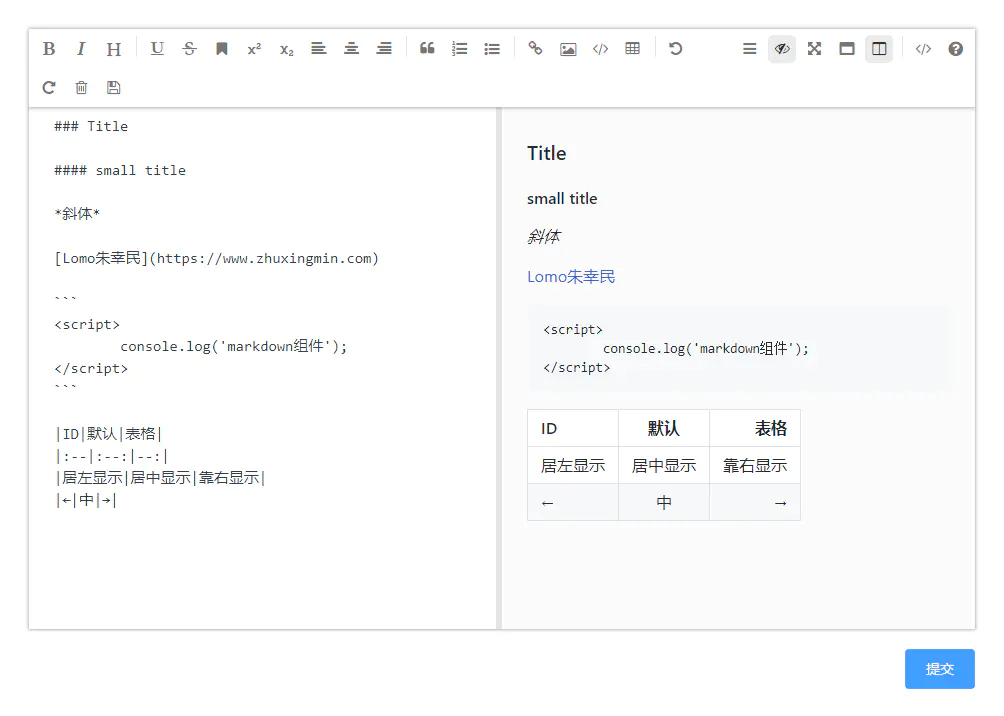Insert a heading with the H icon

tap(113, 49)
